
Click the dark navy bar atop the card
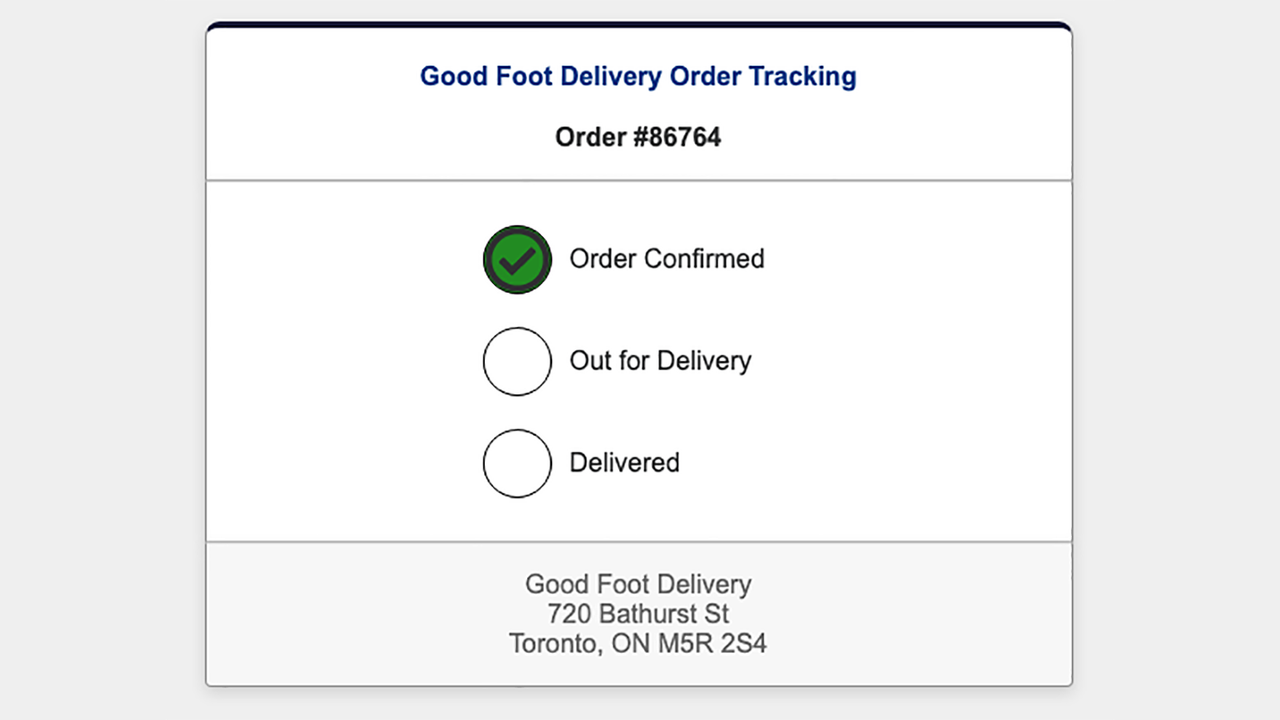(638, 21)
